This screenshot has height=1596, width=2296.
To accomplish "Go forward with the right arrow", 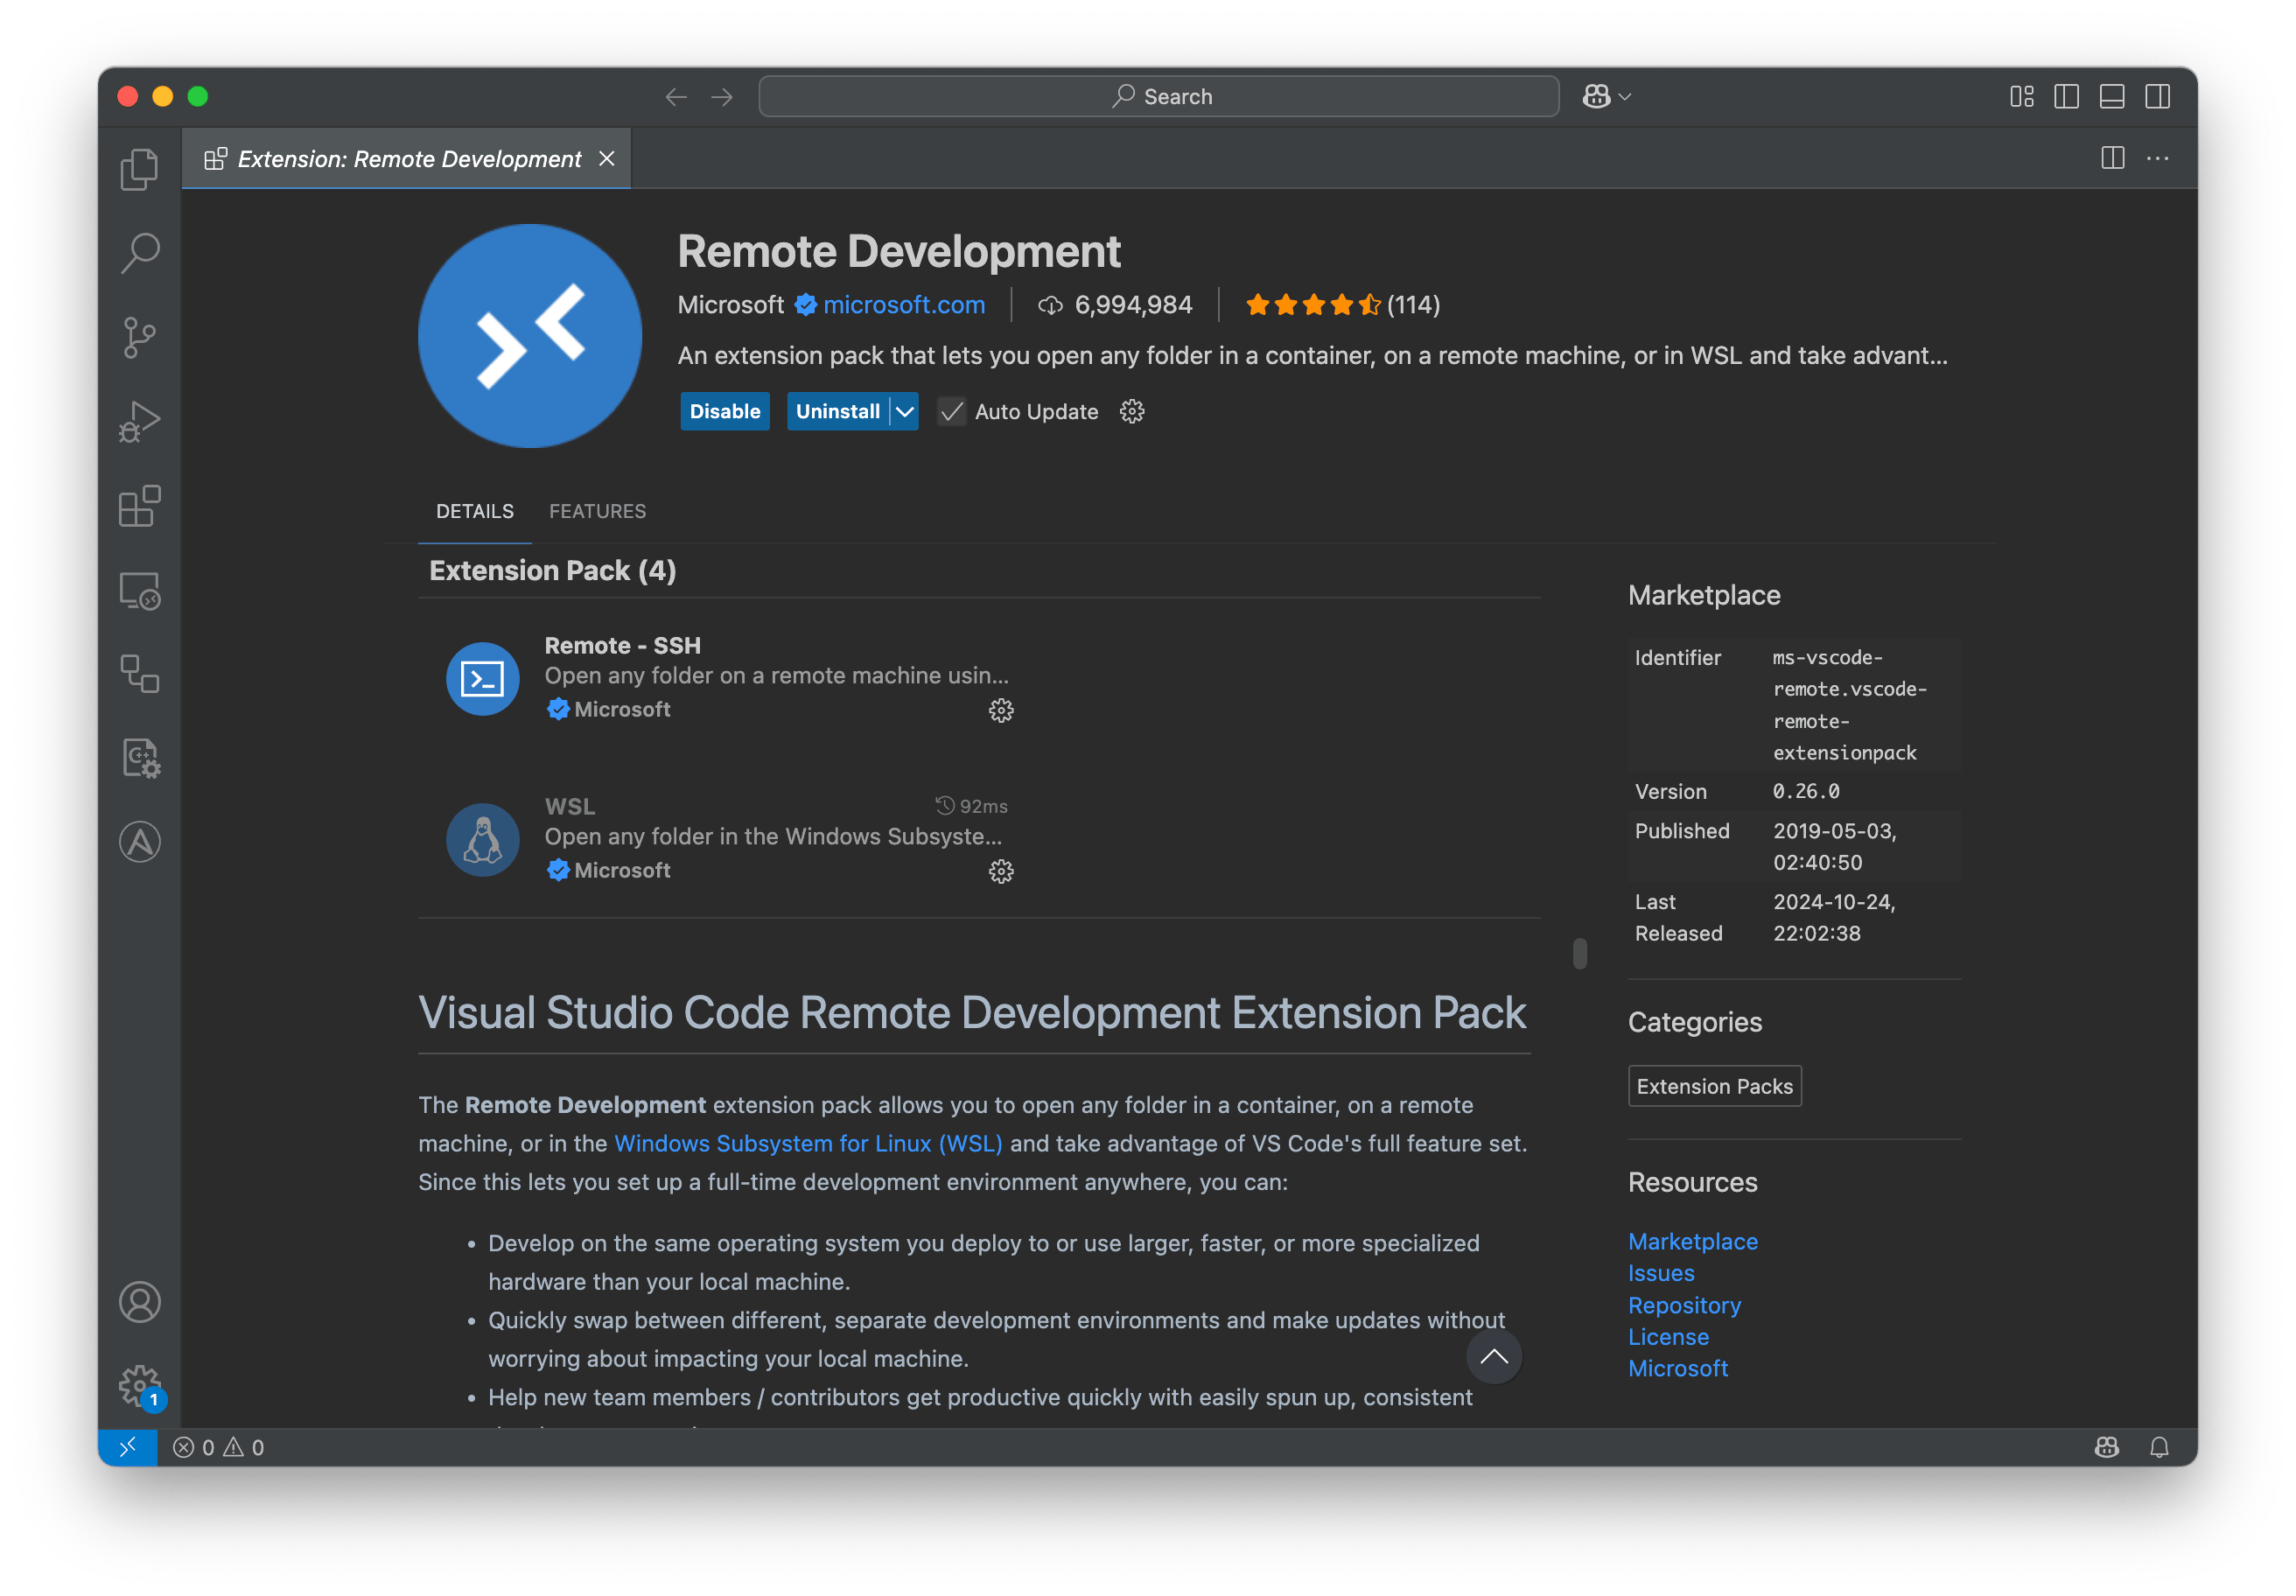I will click(722, 97).
